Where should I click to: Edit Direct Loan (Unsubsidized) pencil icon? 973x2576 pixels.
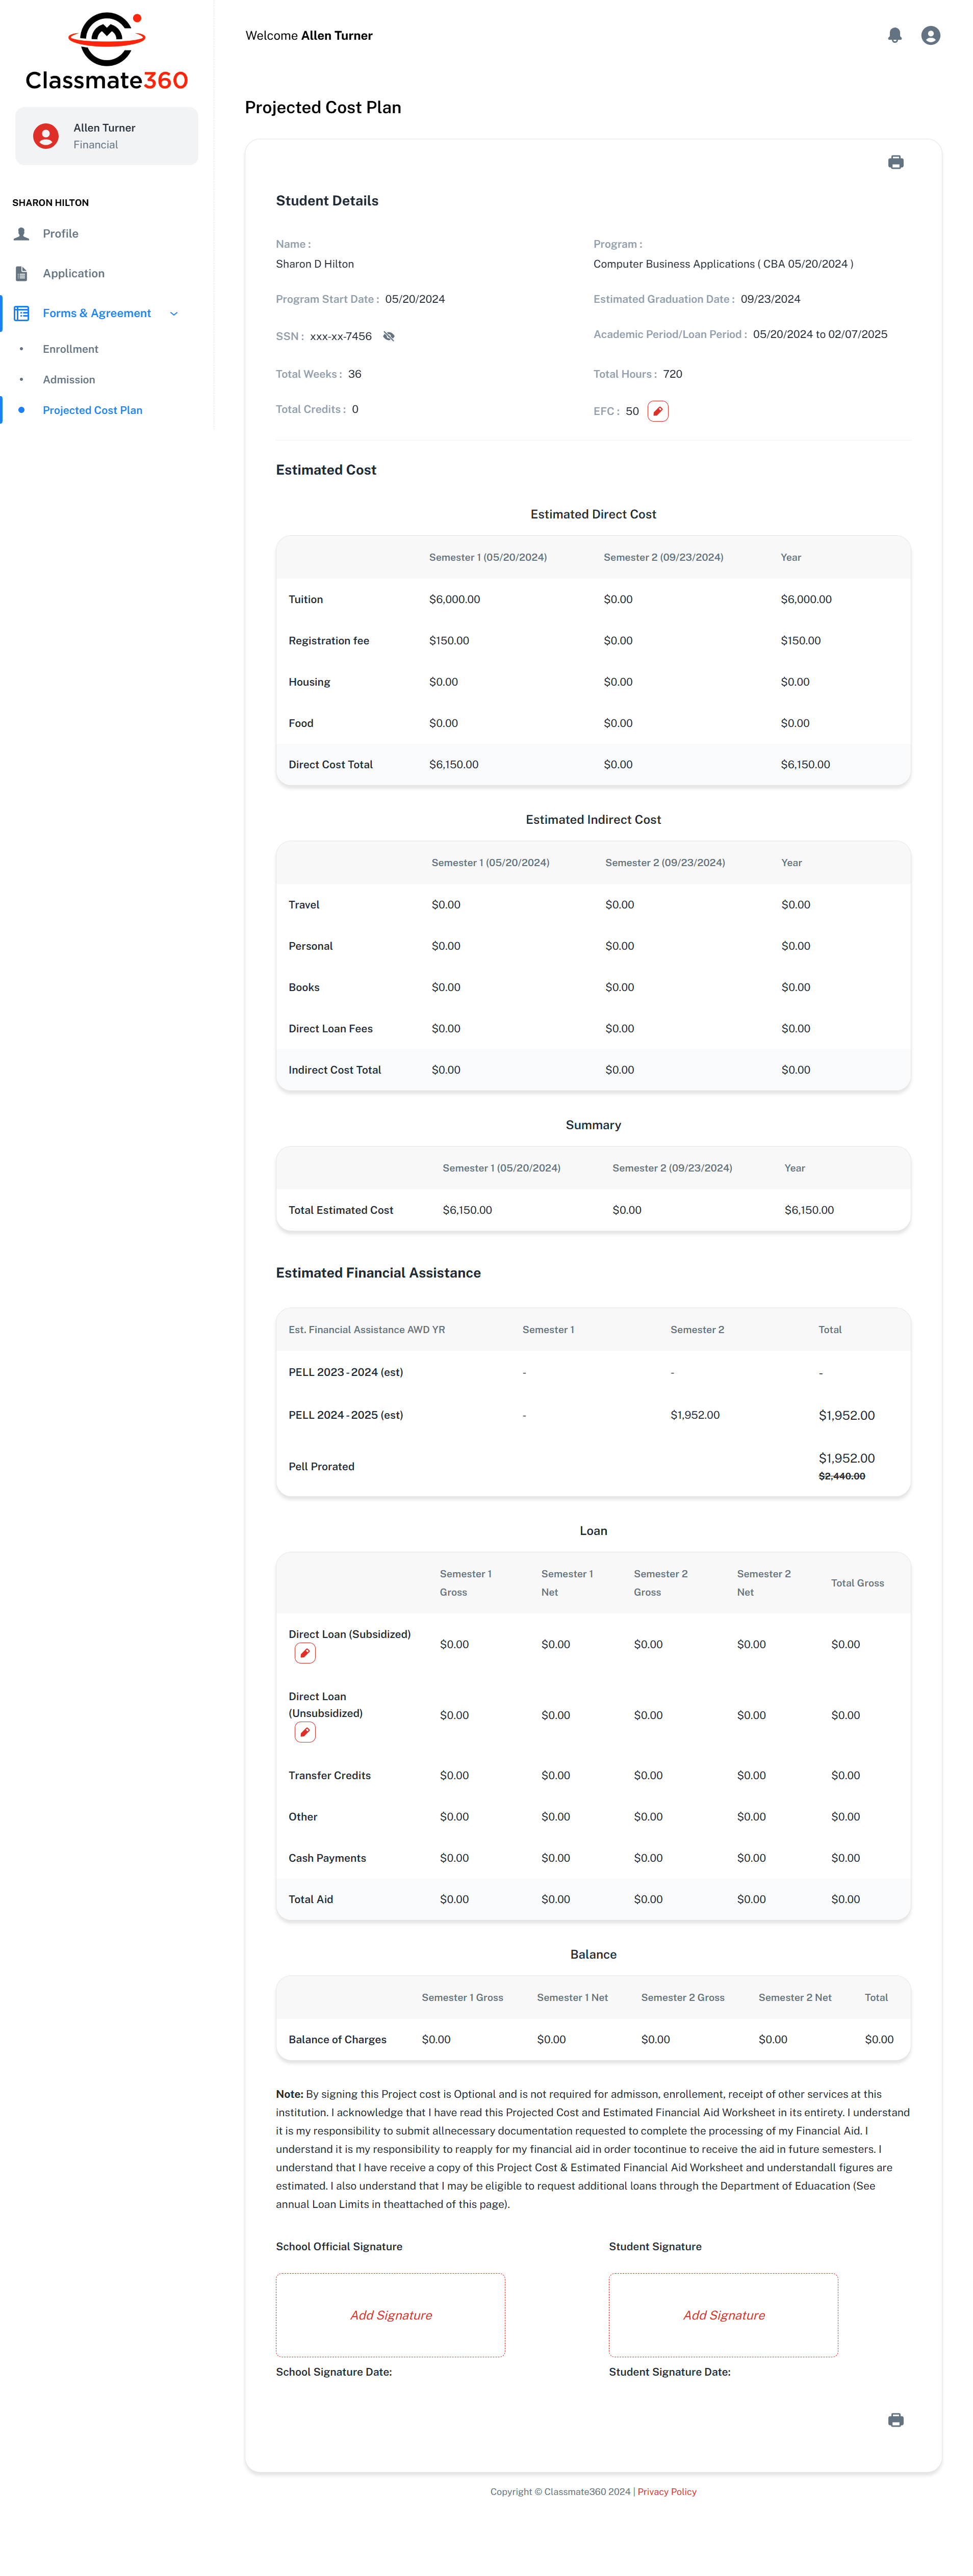click(x=305, y=1731)
